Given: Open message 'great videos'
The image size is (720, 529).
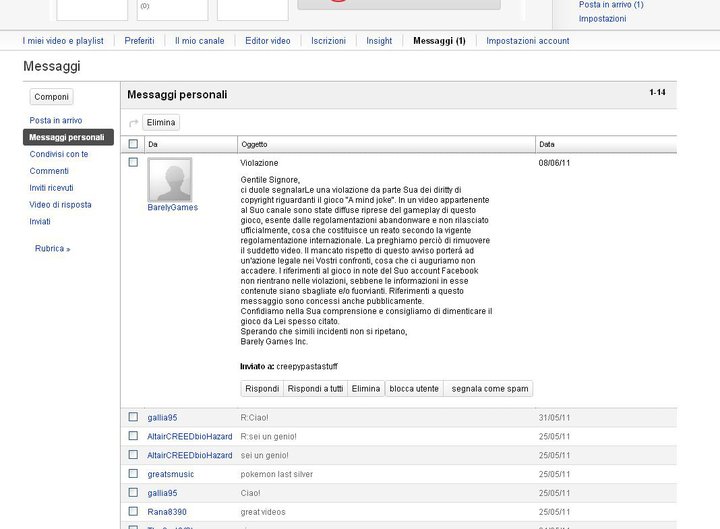Looking at the screenshot, I should coord(263,512).
